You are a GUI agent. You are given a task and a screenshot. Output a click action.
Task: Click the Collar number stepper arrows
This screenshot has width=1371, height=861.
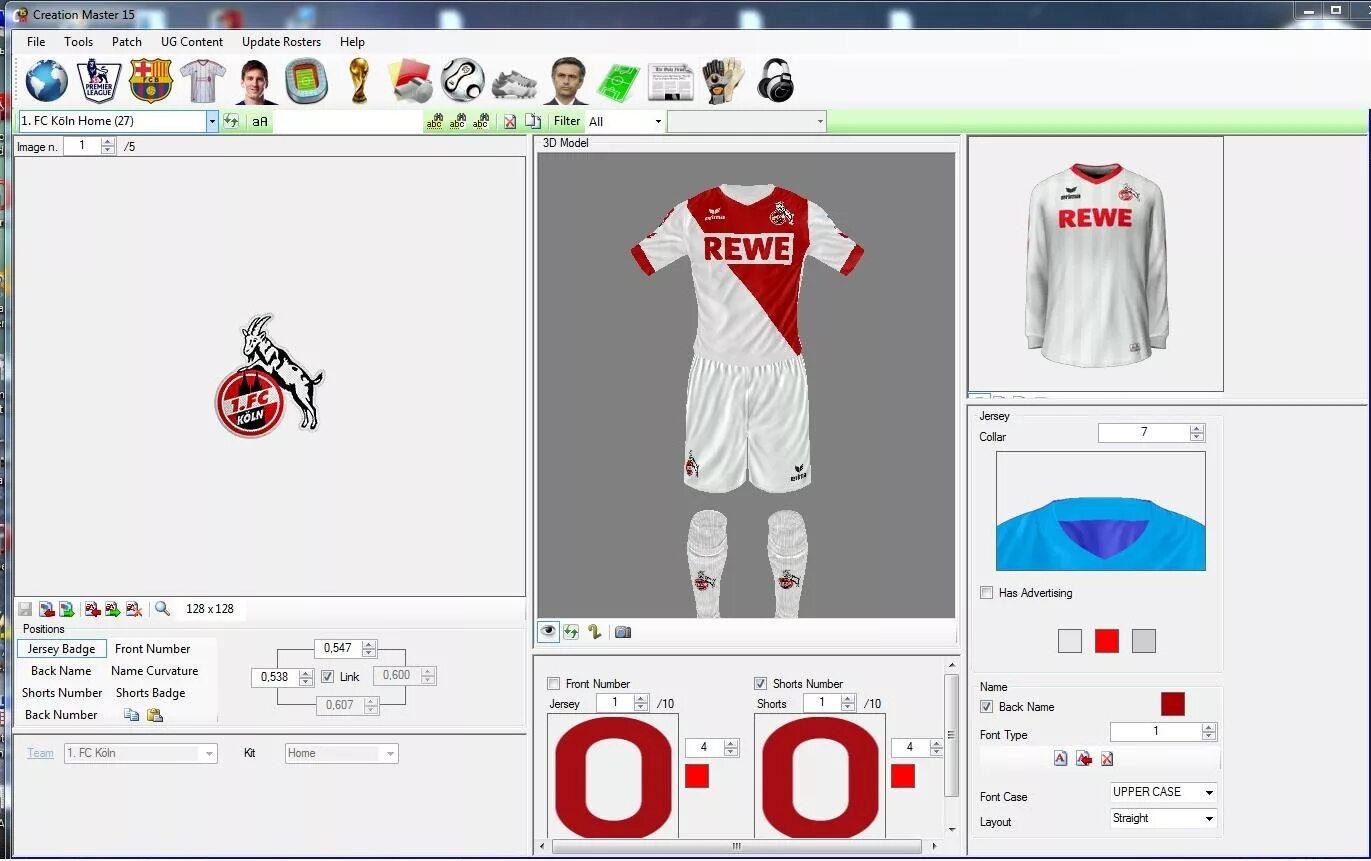[x=1197, y=433]
